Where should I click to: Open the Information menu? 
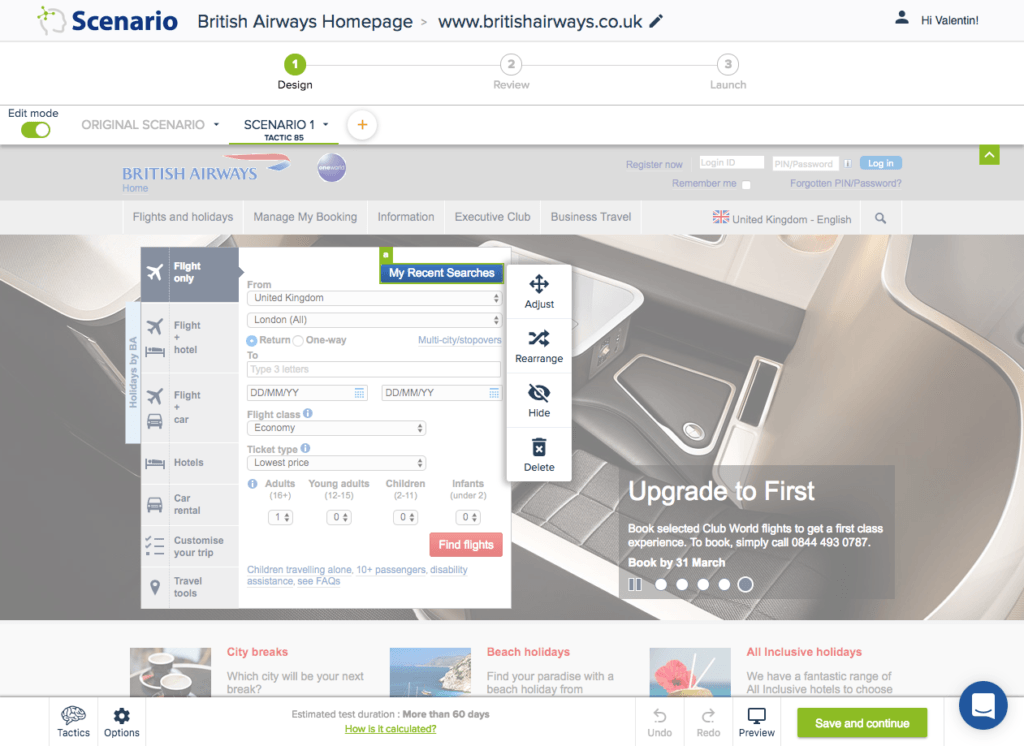pyautogui.click(x=406, y=217)
